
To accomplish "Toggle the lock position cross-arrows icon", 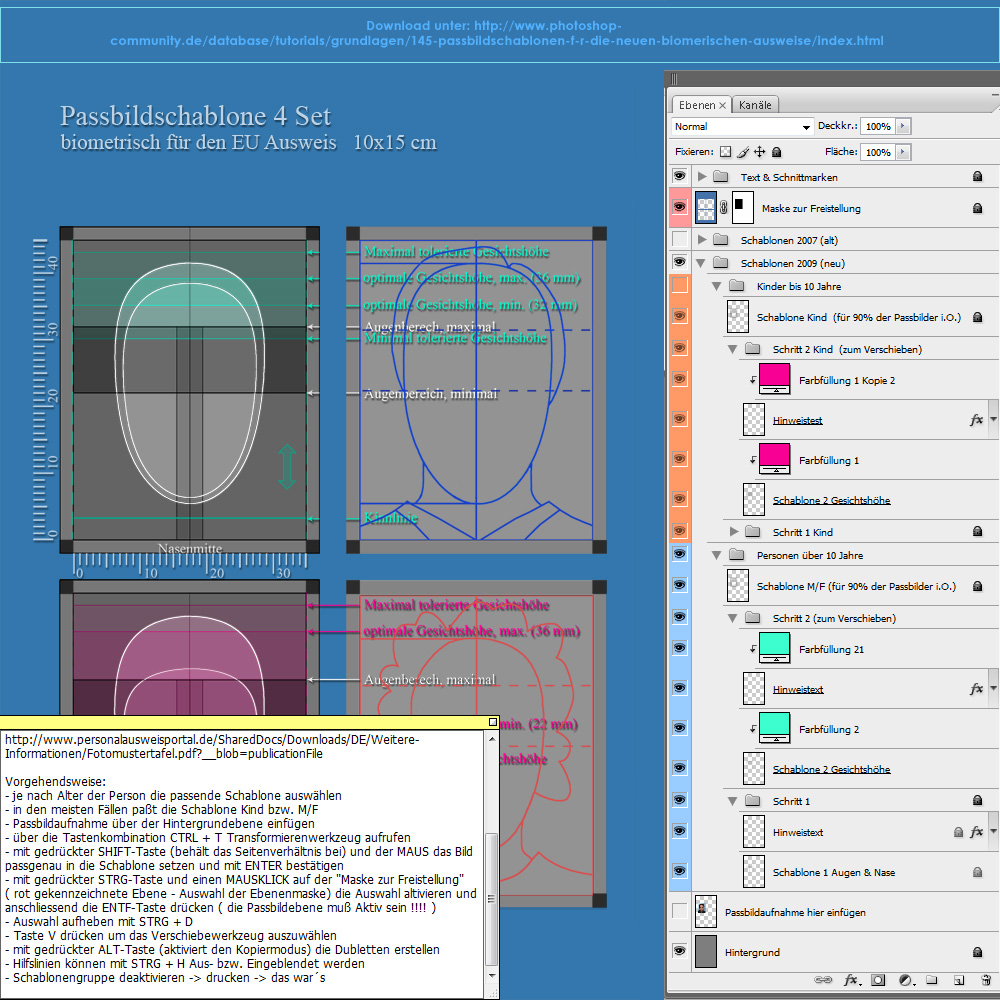I will point(760,152).
